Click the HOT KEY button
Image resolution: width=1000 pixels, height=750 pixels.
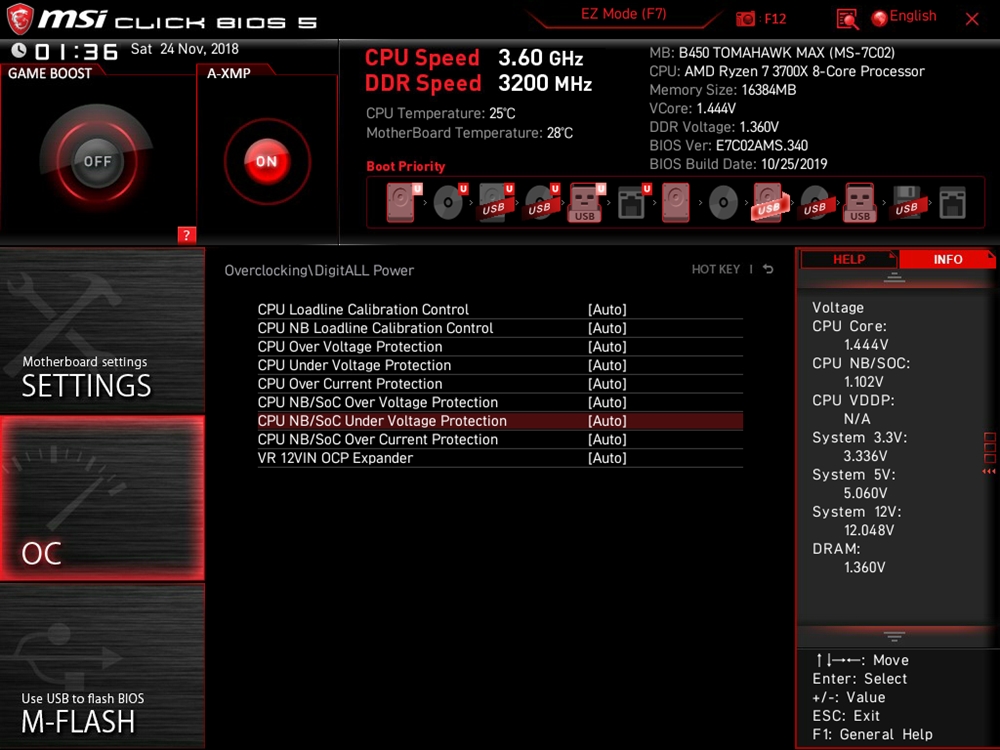[x=716, y=269]
